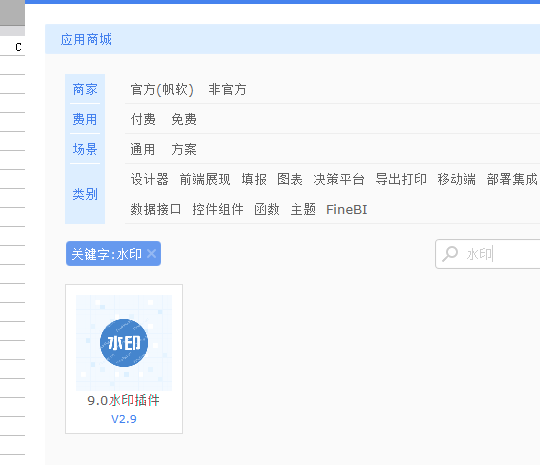Select the 数据接口 category
Image resolution: width=540 pixels, height=465 pixels.
[x=156, y=209]
